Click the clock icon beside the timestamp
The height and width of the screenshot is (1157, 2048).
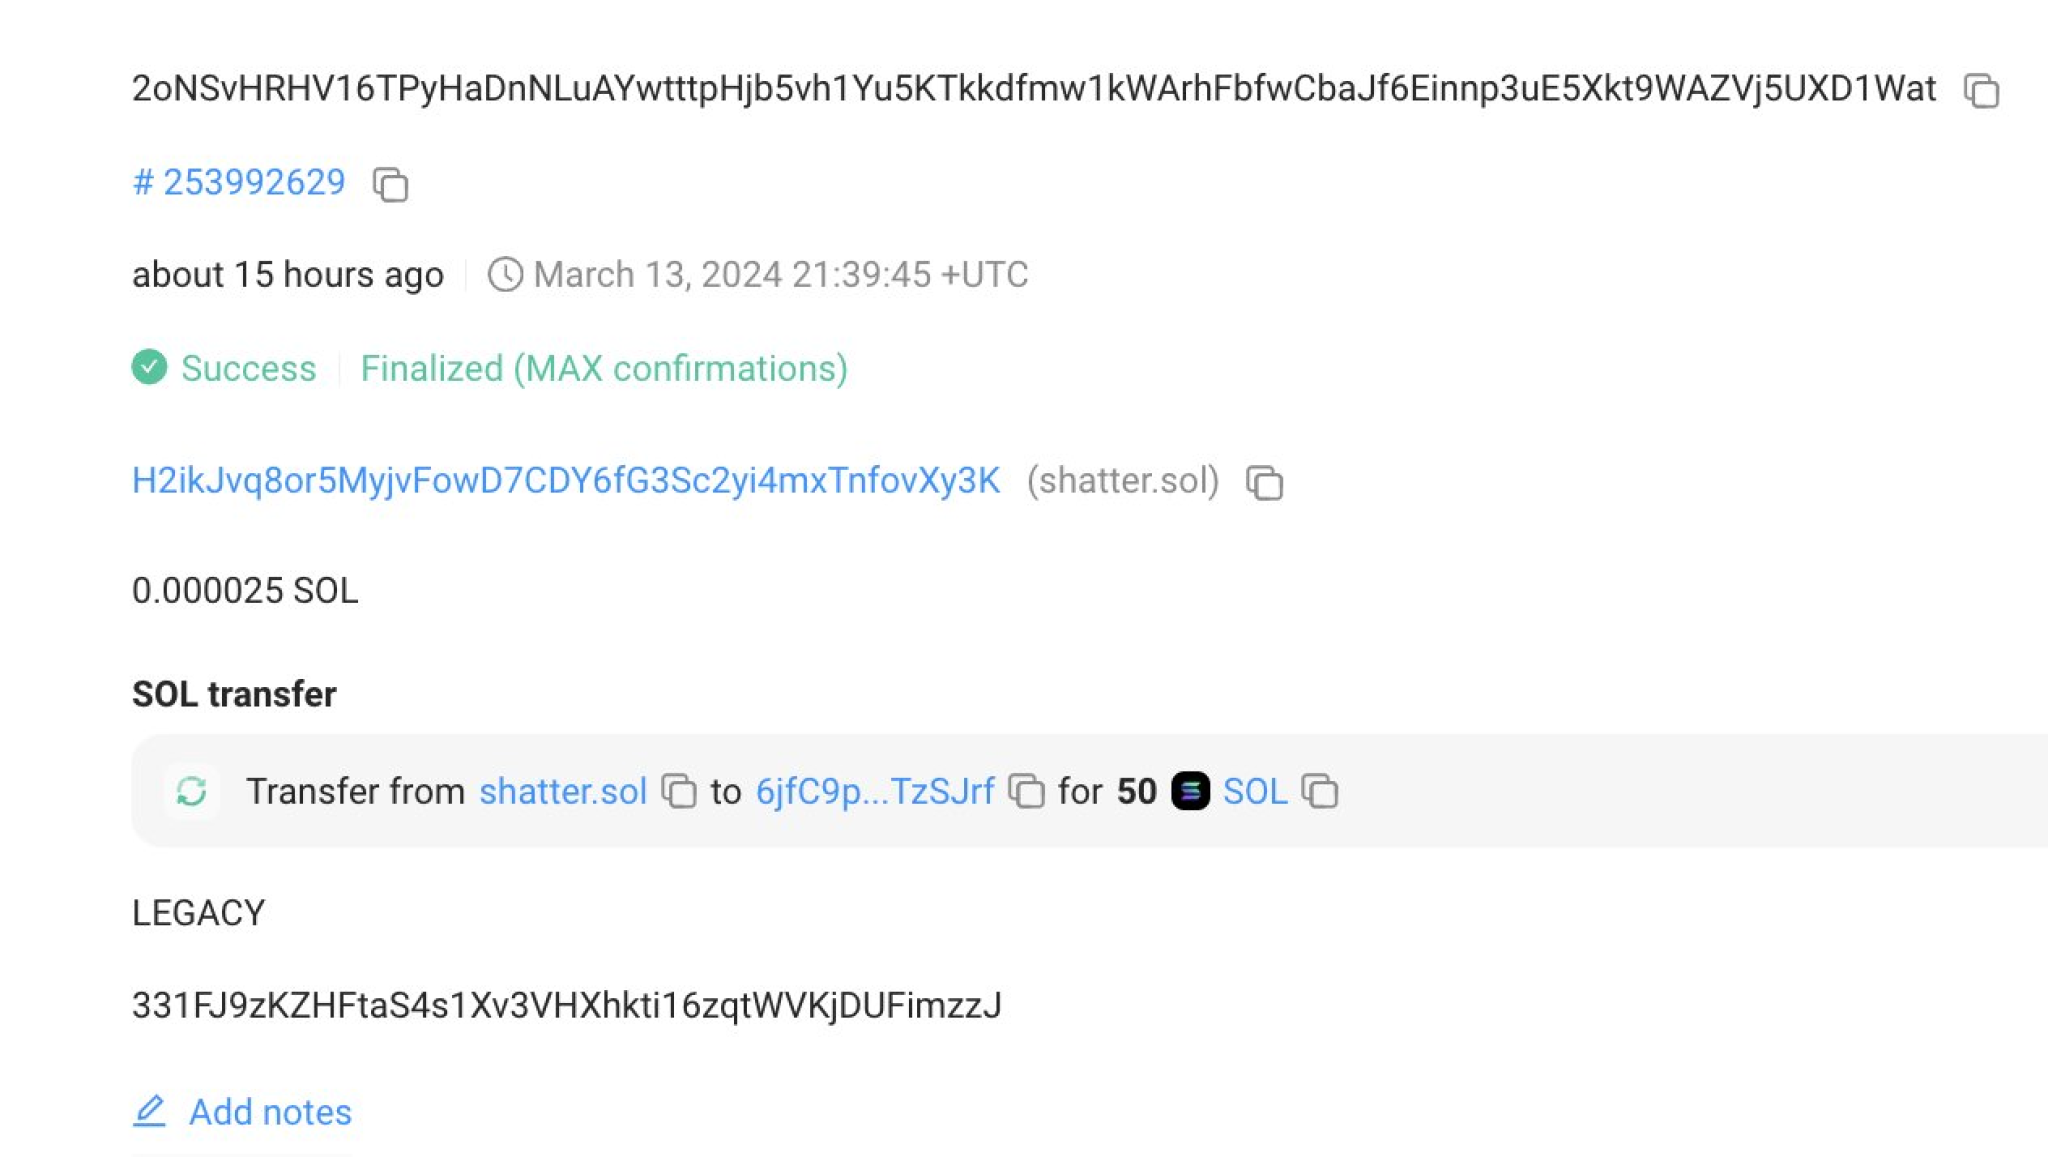(508, 274)
